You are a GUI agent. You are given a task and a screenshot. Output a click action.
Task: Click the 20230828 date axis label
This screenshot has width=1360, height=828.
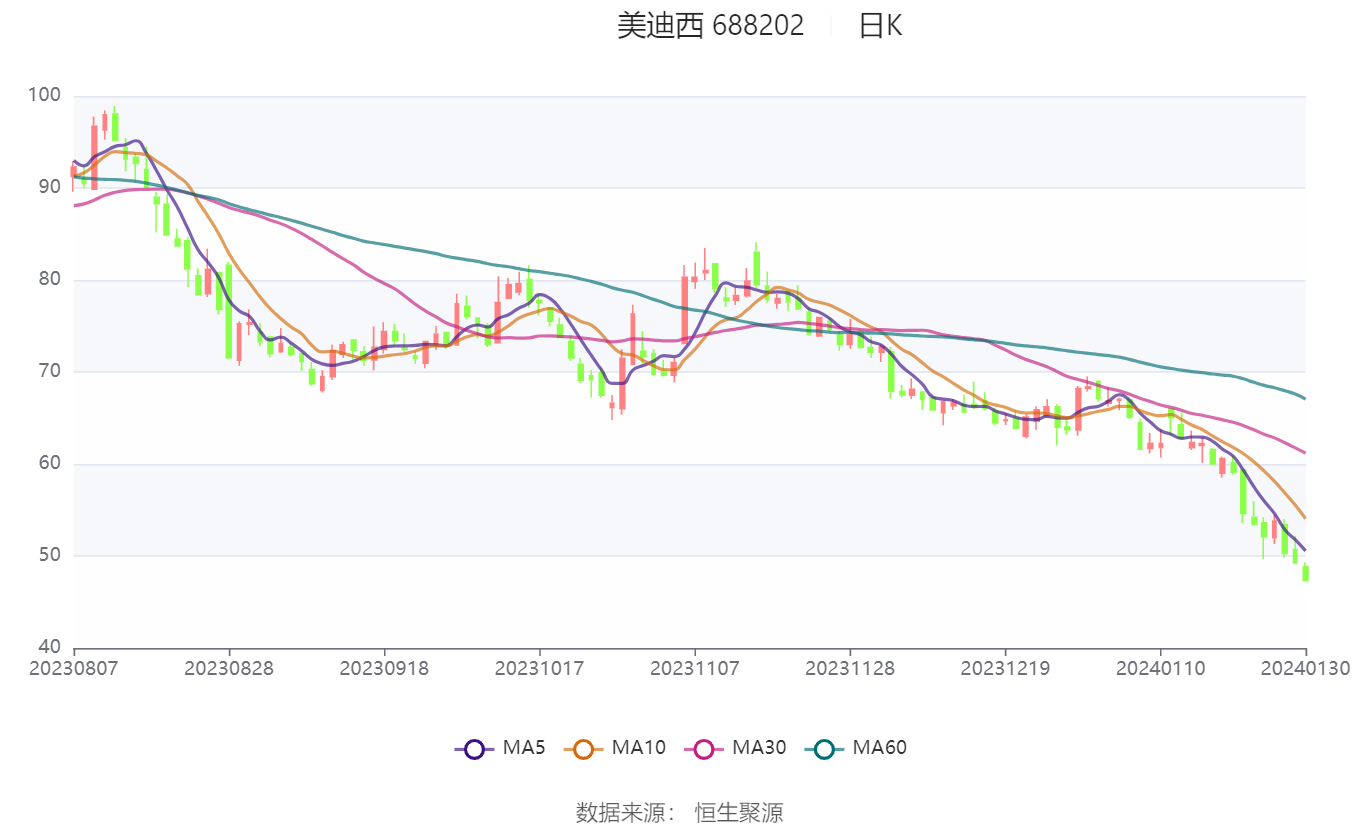[x=229, y=668]
